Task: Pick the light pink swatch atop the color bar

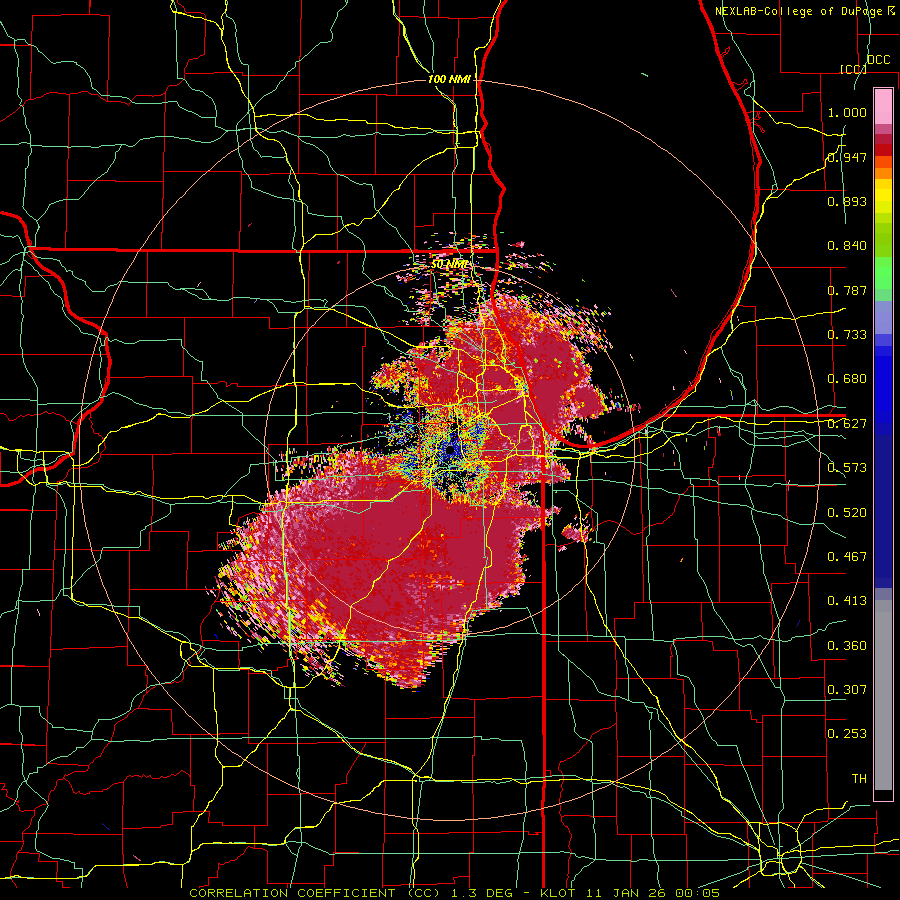Action: pos(883,106)
